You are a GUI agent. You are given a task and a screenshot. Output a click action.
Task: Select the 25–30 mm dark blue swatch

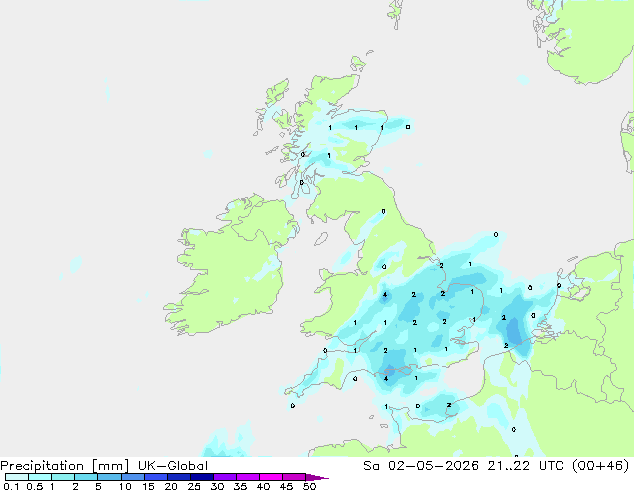(x=201, y=477)
